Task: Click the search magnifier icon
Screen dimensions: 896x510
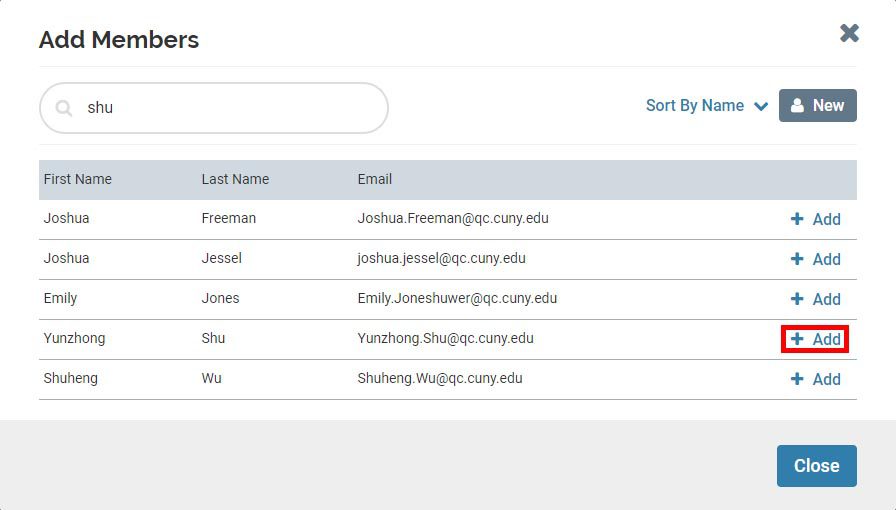Action: pos(64,108)
